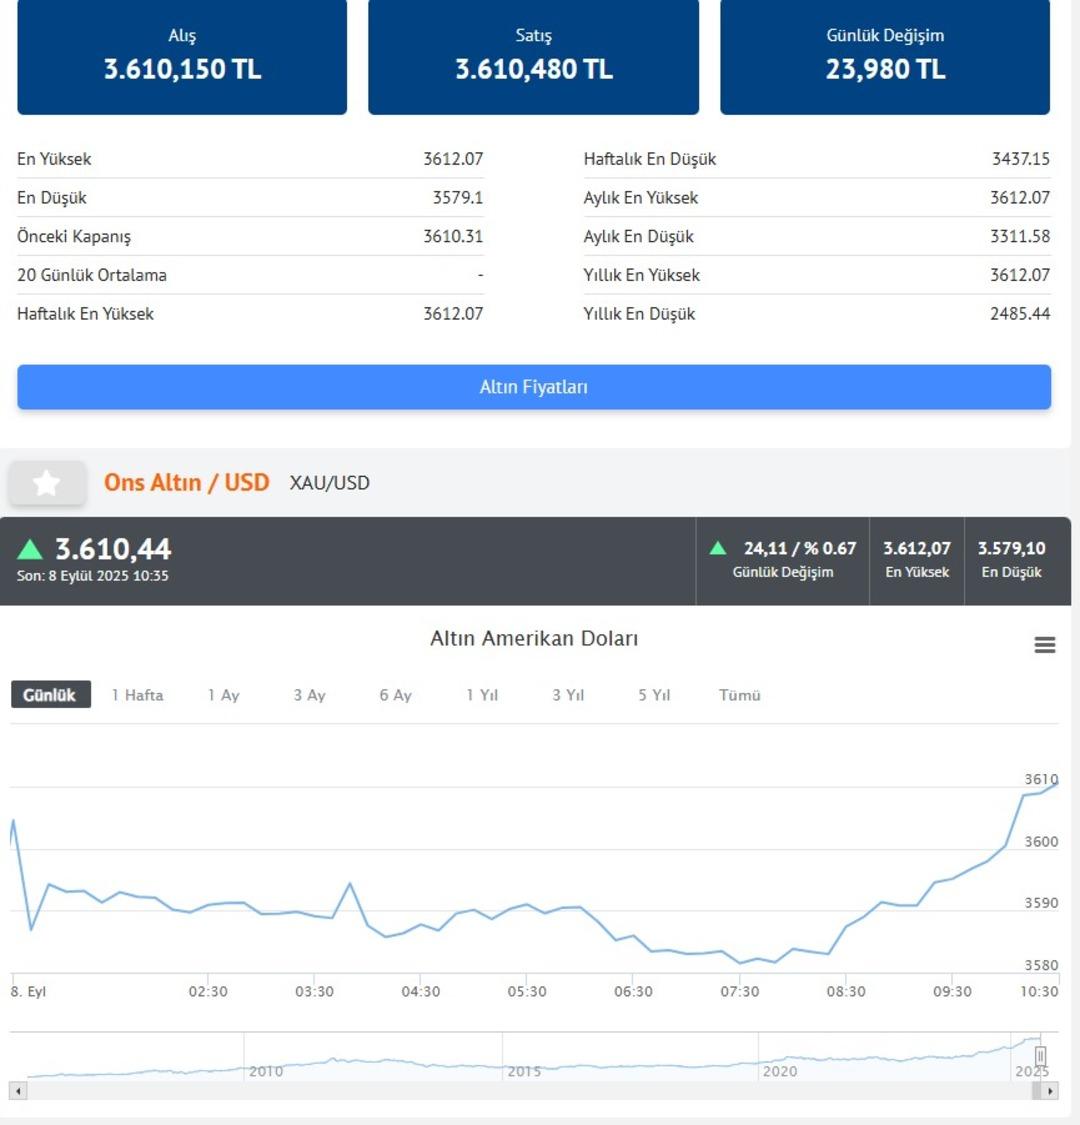Screen dimensions: 1080x1125
Task: Click the chart line peak near 03:30
Action: 350,883
